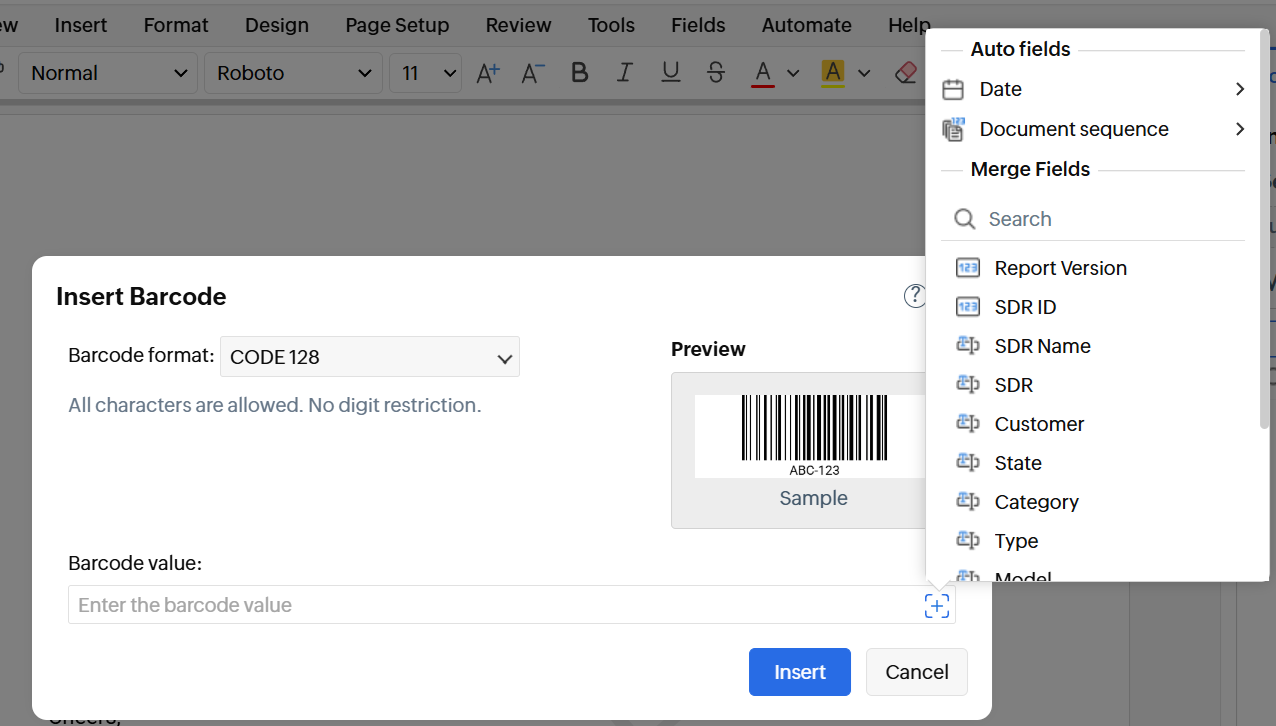
Task: Open the Page Setup menu
Action: coord(397,25)
